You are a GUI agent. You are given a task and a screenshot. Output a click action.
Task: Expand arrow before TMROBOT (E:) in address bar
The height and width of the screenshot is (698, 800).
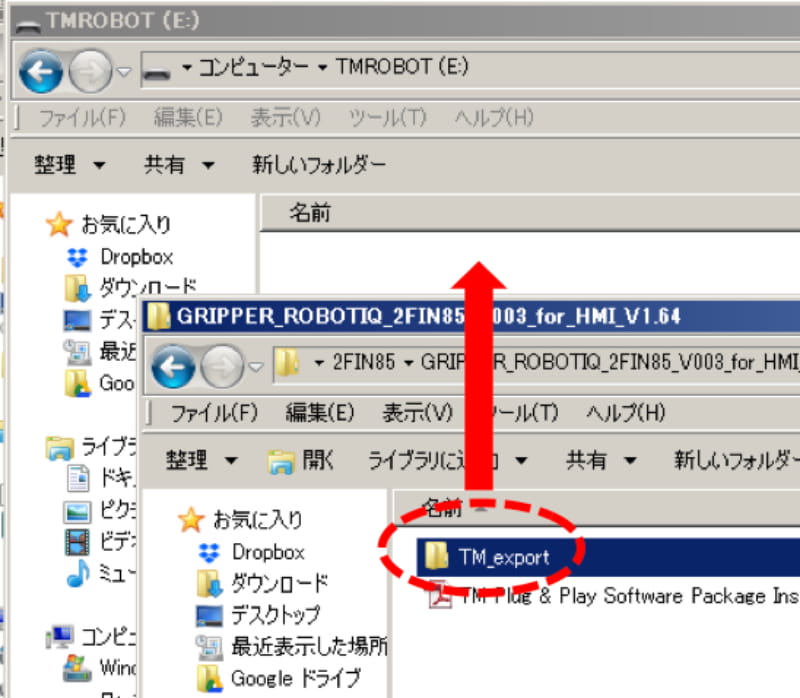[322, 67]
